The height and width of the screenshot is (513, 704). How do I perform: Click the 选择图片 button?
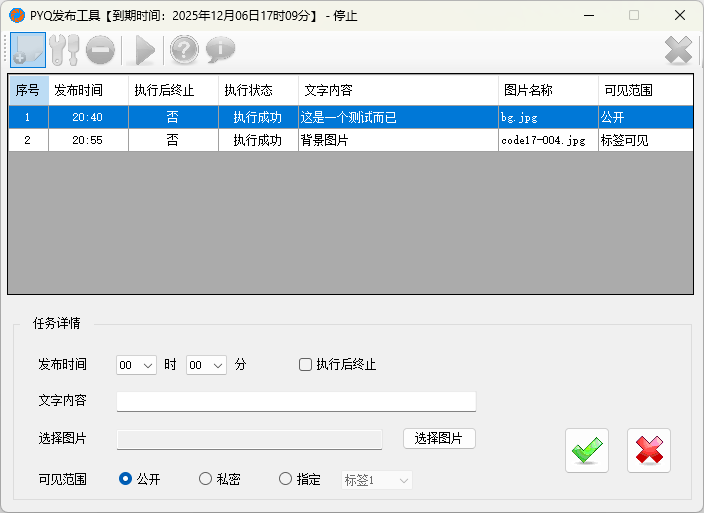439,438
